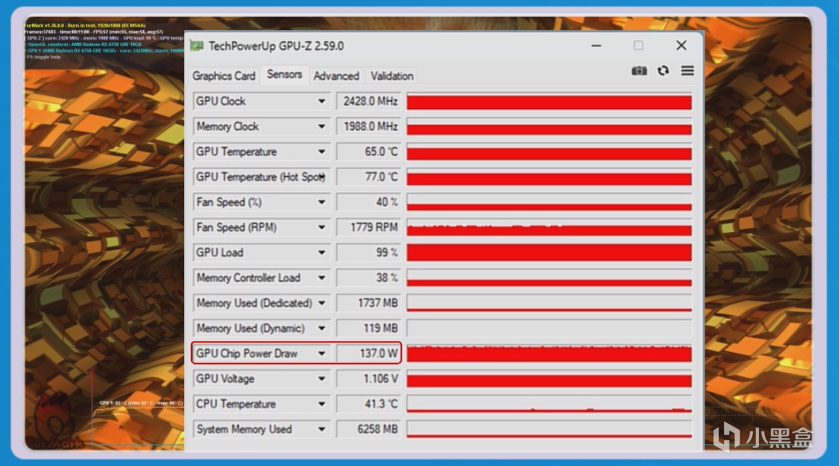Open the System Memory Used dropdown
This screenshot has width=839, height=466.
click(322, 429)
